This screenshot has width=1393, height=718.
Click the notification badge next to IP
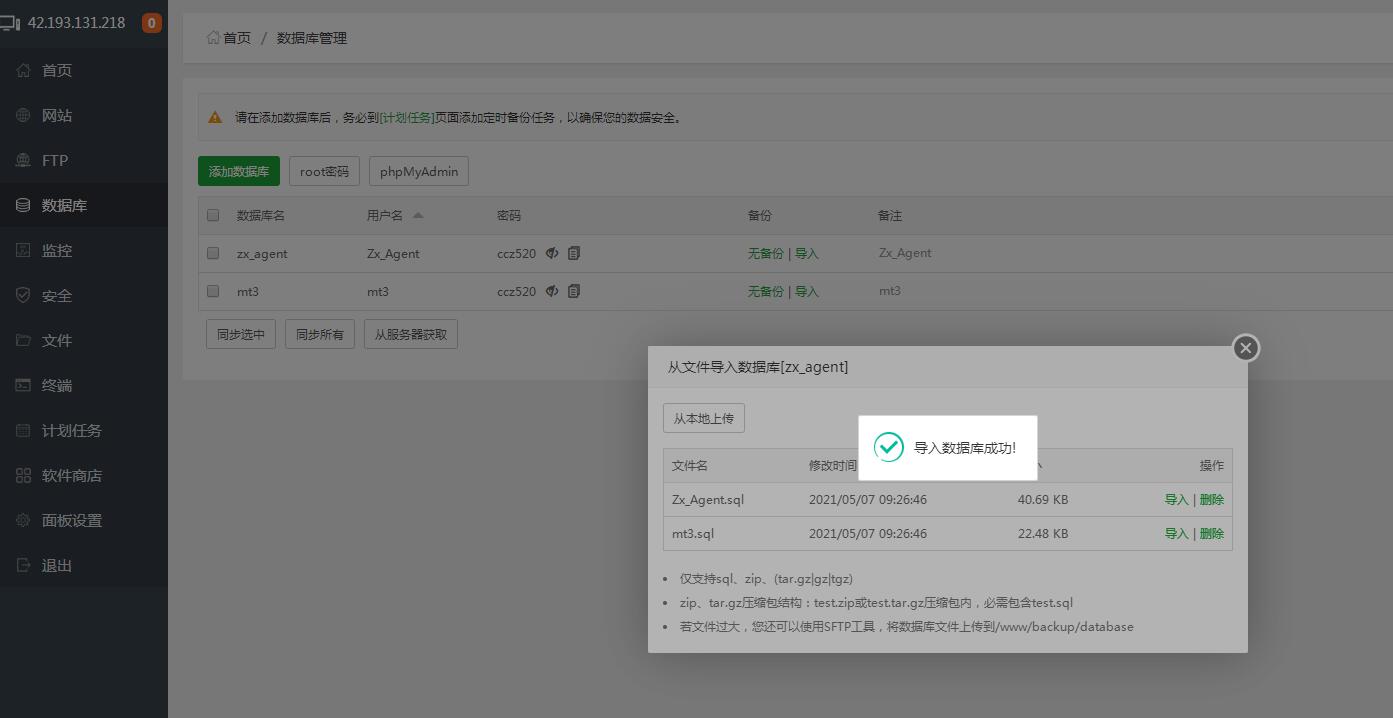[x=152, y=23]
